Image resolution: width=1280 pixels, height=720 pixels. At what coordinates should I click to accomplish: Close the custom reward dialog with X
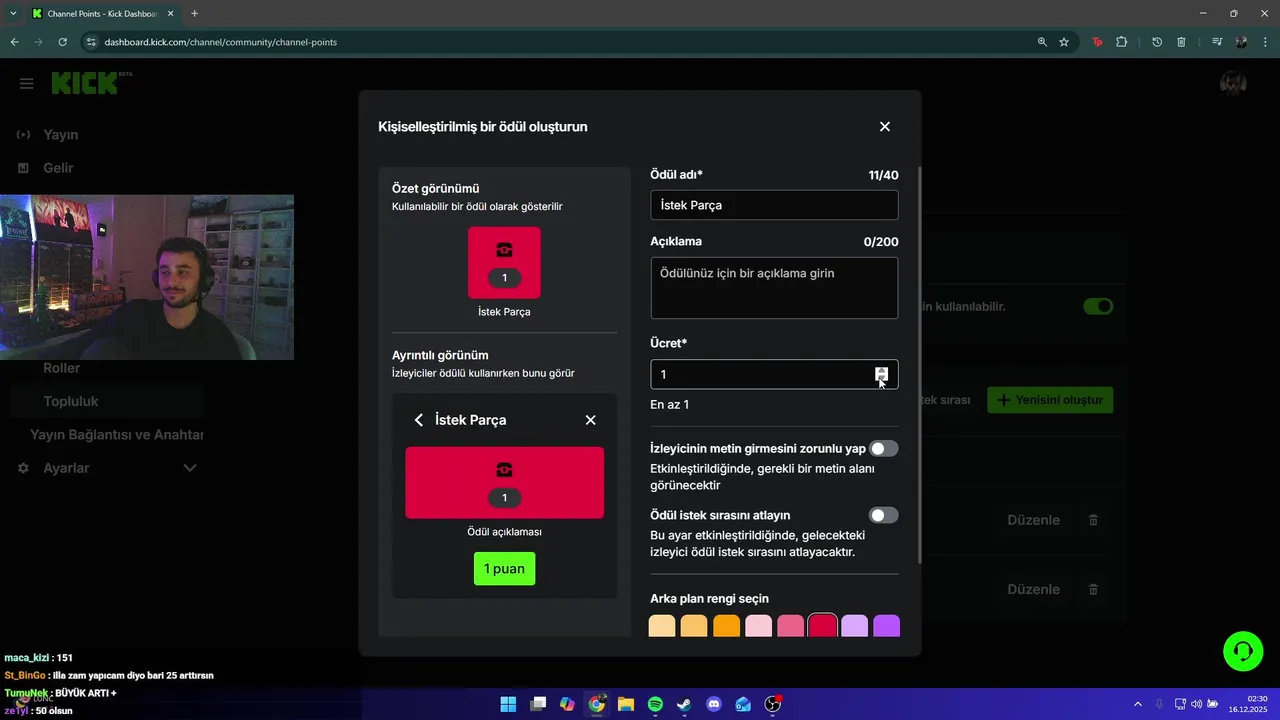(x=884, y=127)
